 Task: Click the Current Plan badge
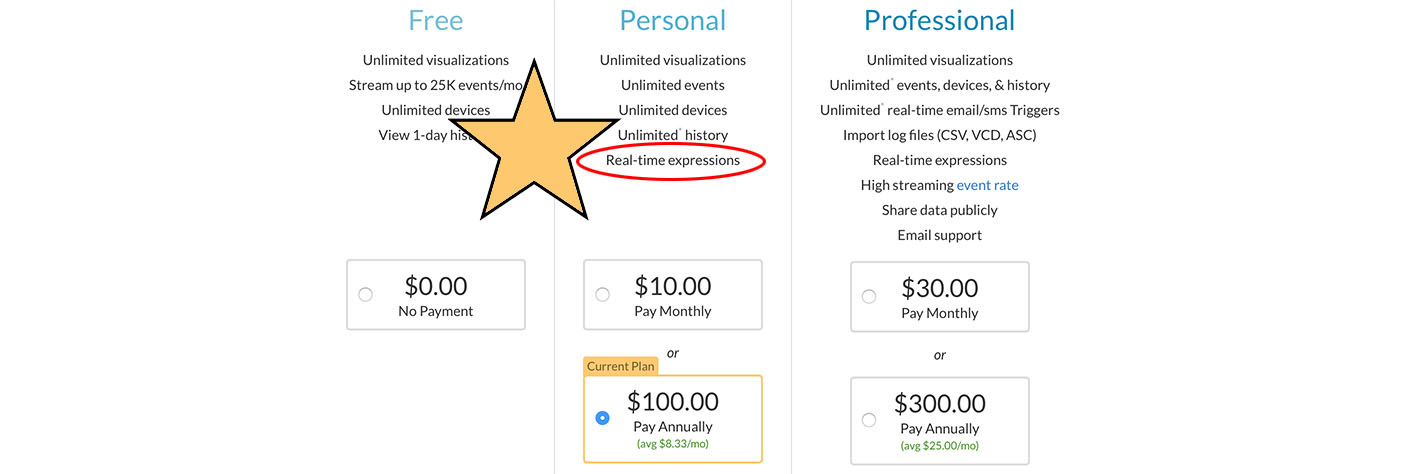(621, 366)
